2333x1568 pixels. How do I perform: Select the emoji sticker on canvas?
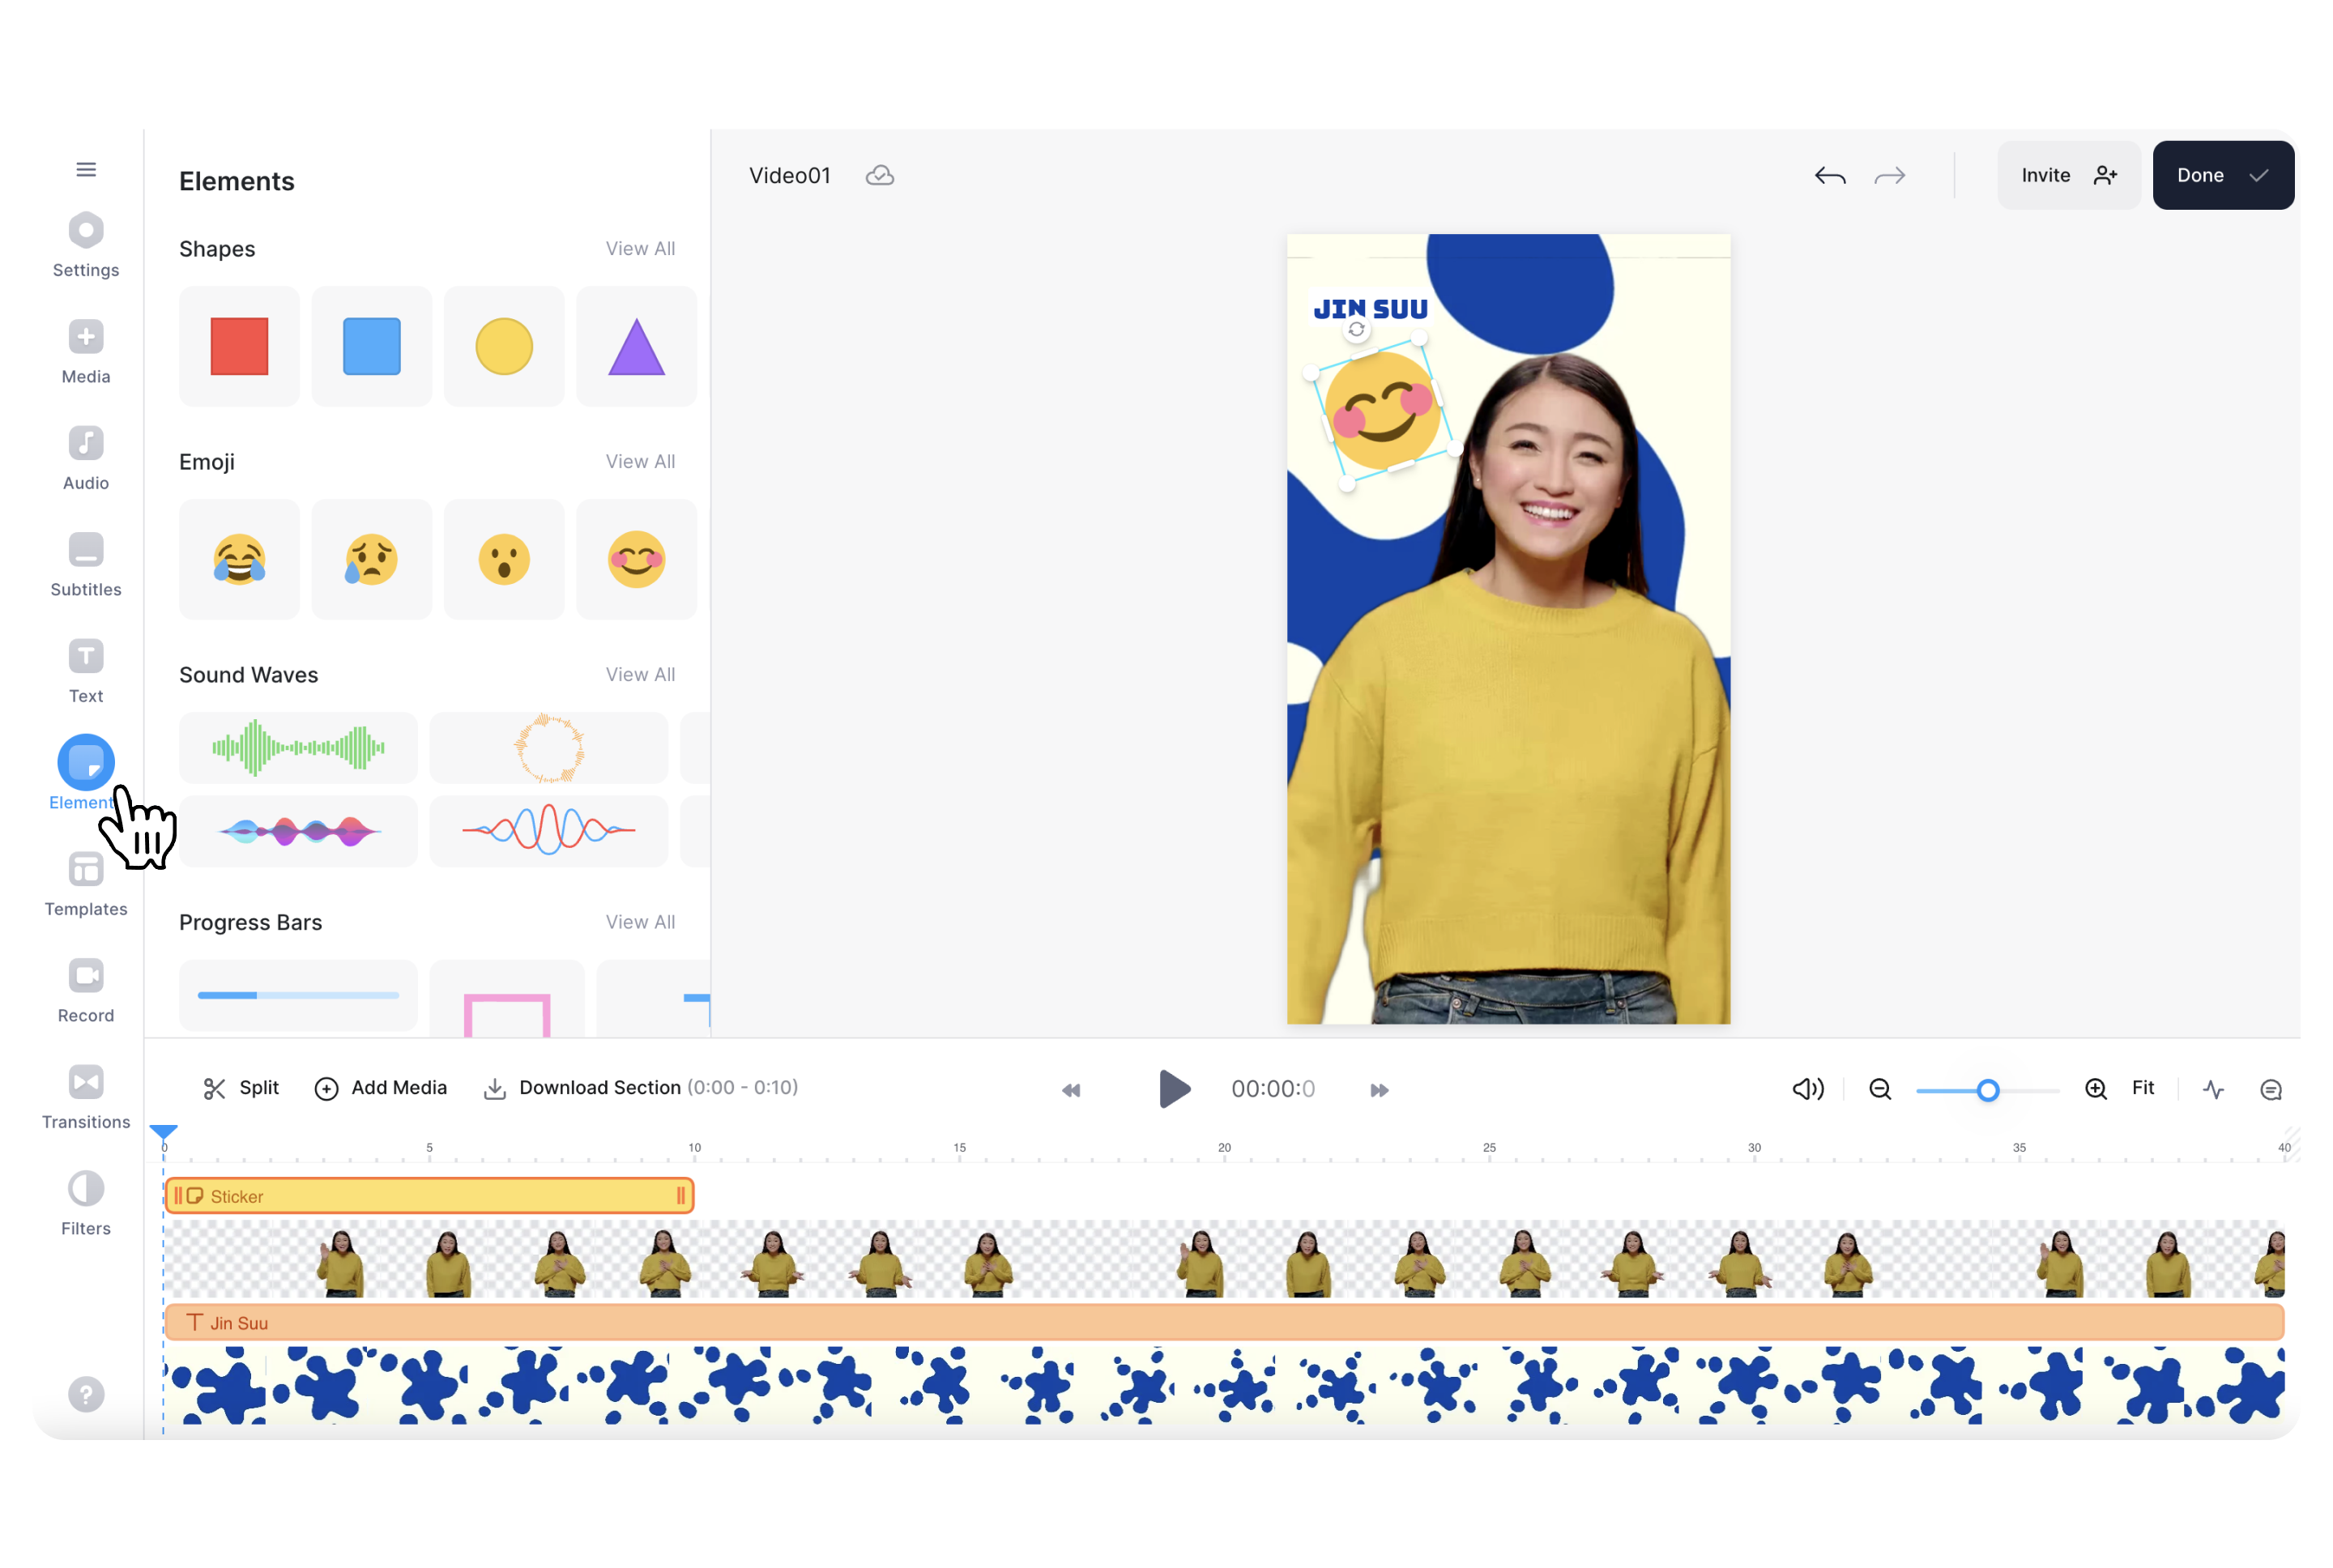(x=1382, y=412)
